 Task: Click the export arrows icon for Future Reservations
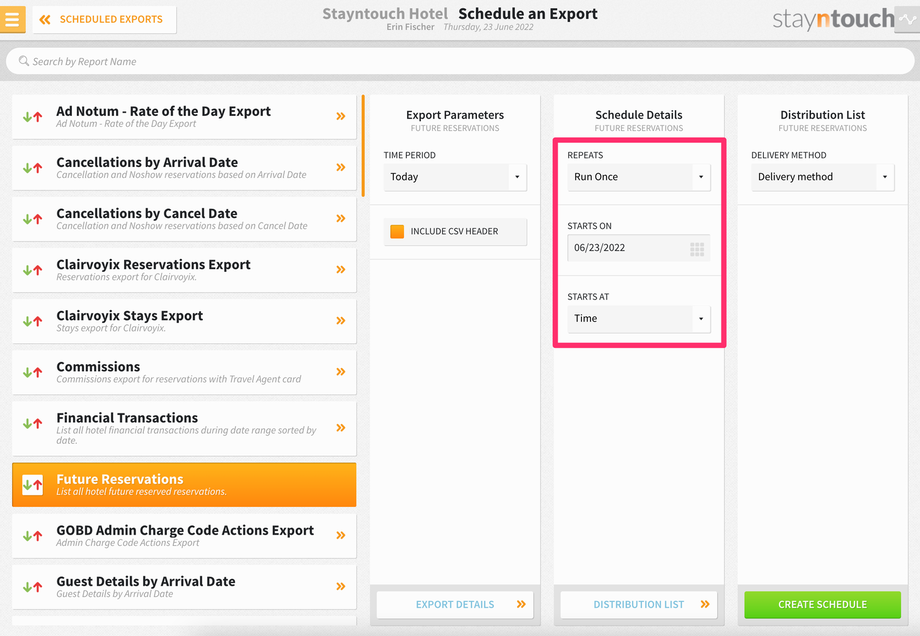pyautogui.click(x=33, y=485)
